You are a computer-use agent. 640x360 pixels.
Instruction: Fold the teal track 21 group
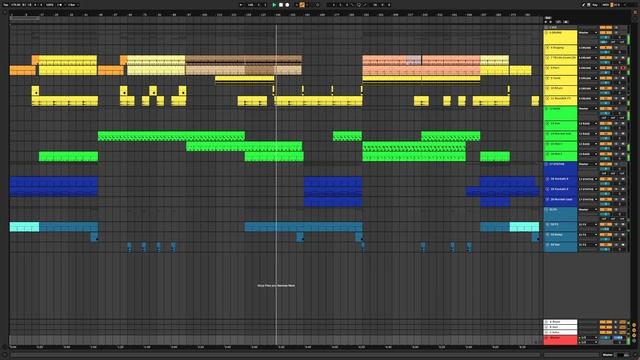pyautogui.click(x=547, y=209)
